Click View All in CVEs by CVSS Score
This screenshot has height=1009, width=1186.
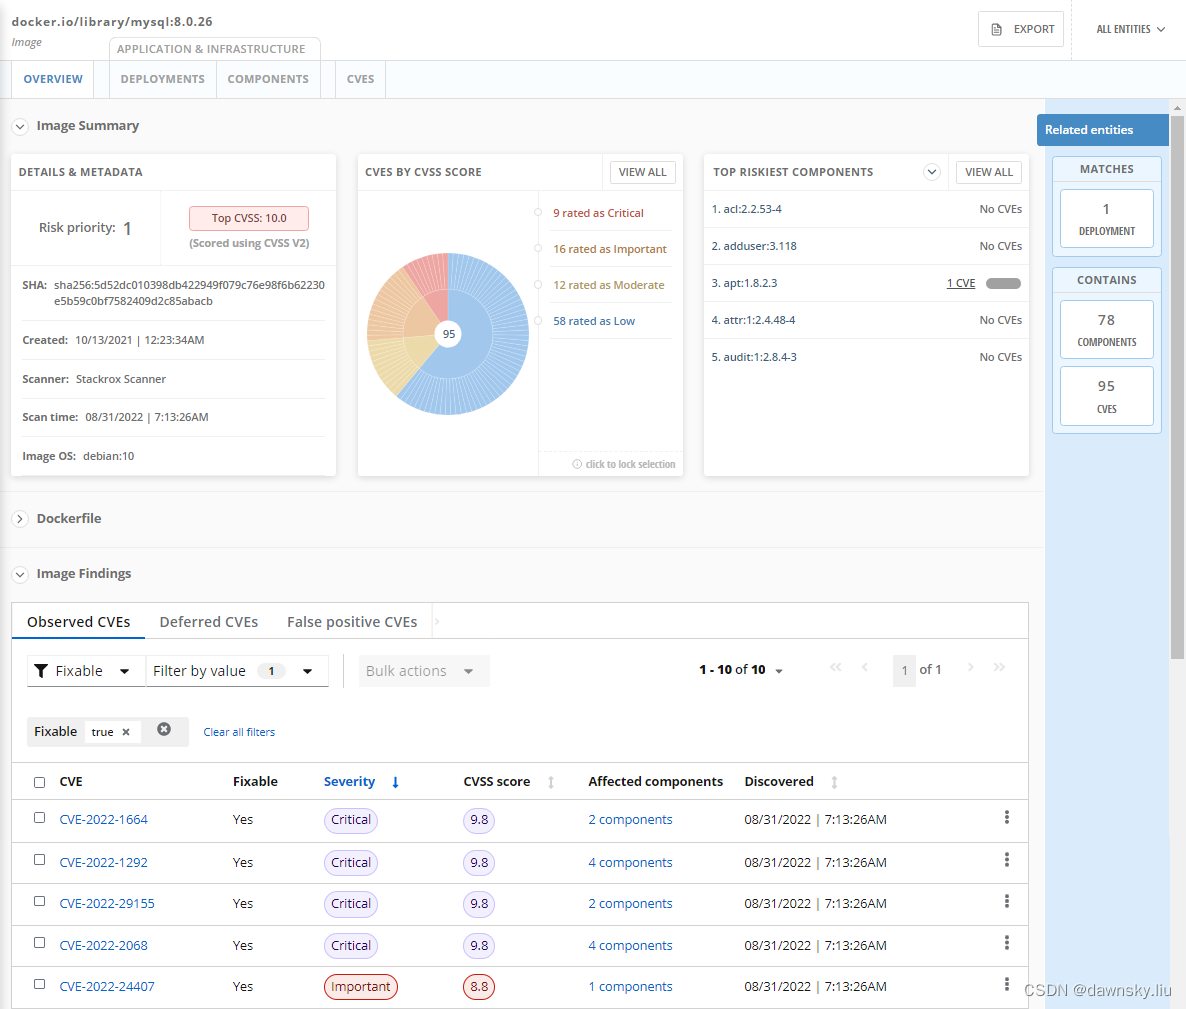[x=642, y=172]
